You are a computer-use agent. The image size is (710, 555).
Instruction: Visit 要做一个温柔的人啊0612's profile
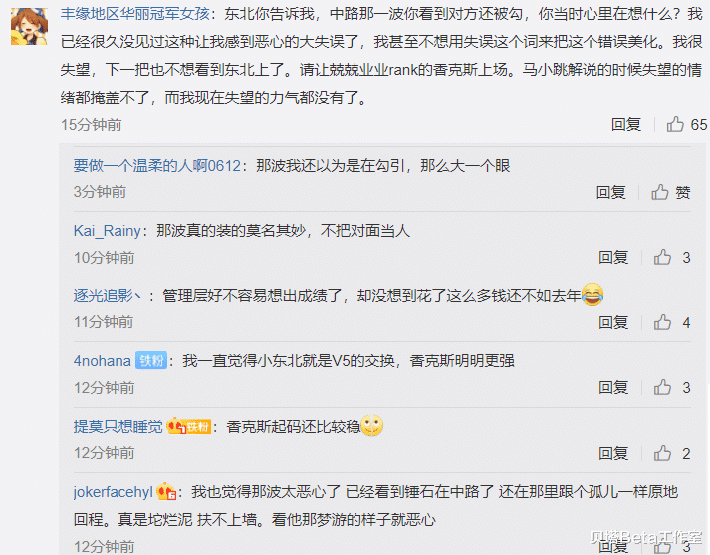157,166
